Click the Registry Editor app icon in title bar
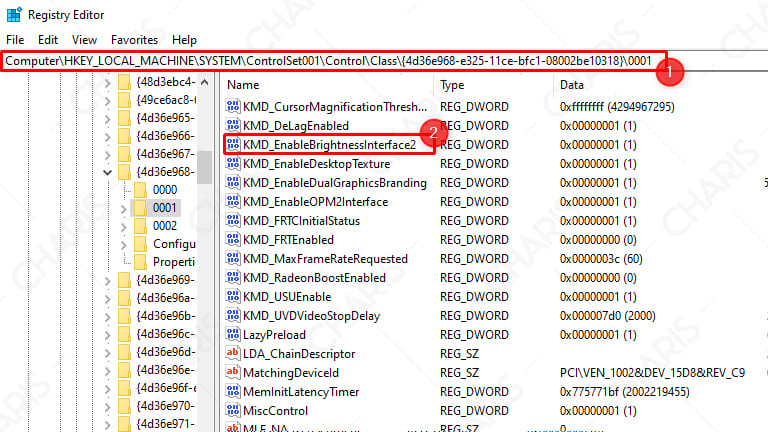This screenshot has width=768, height=432. (14, 14)
